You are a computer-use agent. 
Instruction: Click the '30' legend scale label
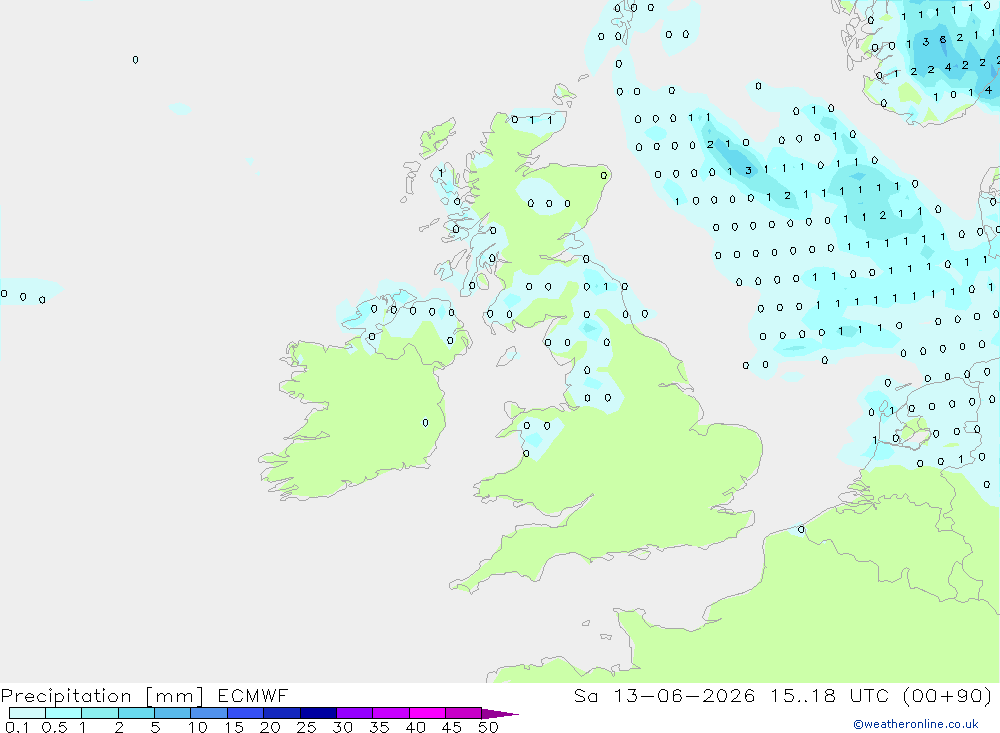[x=343, y=727]
